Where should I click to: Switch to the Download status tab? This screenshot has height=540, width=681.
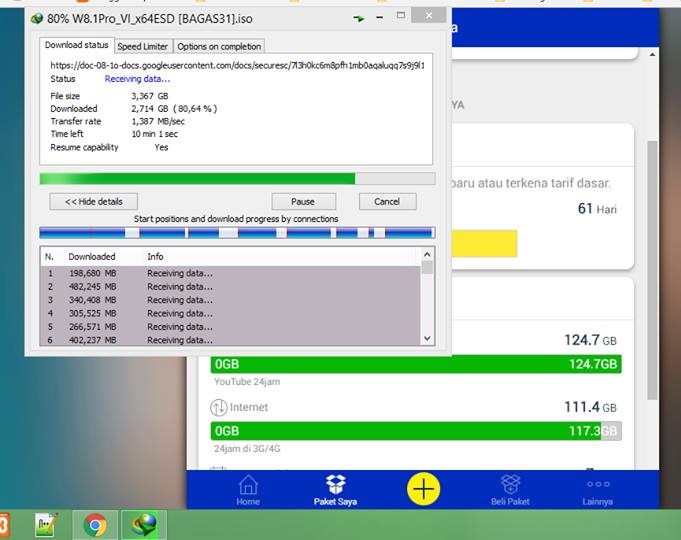click(x=77, y=45)
